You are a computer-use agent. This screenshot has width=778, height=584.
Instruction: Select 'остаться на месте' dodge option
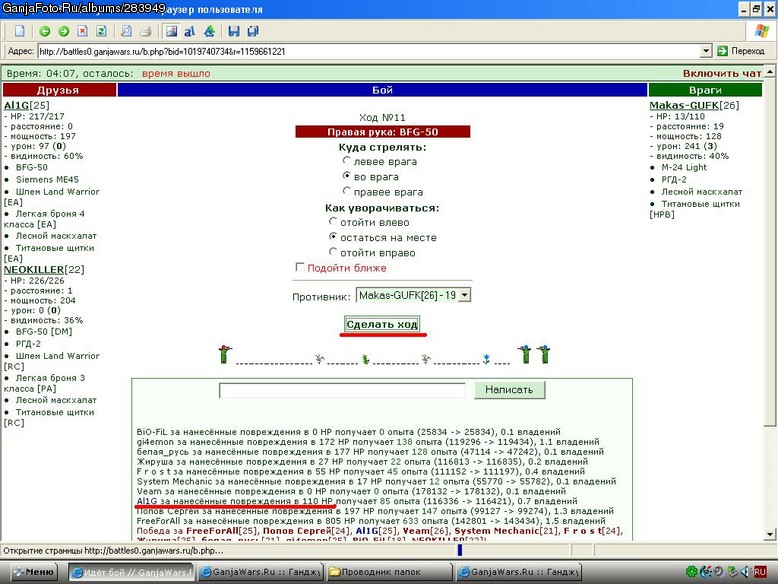tap(333, 237)
